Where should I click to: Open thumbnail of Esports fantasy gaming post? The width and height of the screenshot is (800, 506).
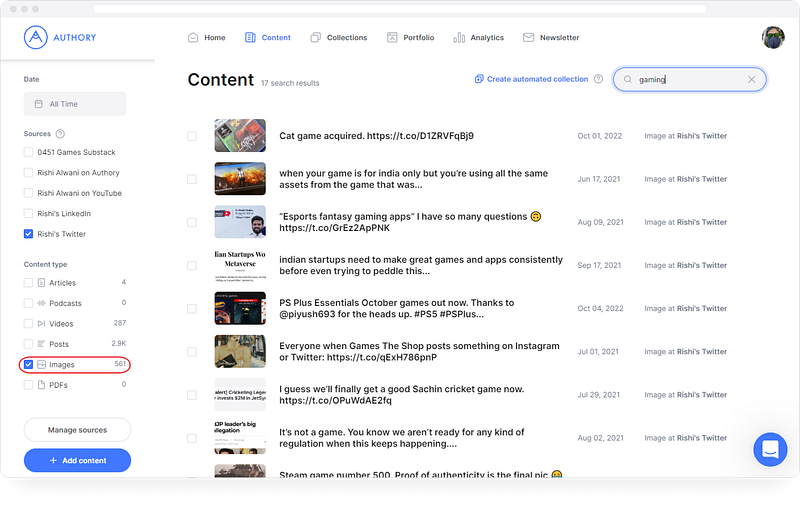240,222
